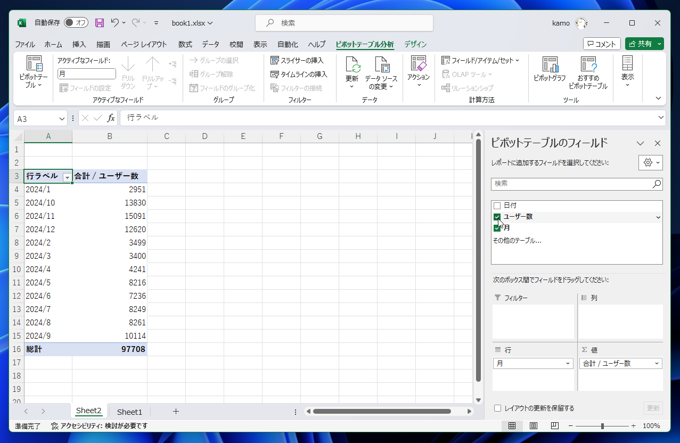
Task: Open Recommended PivotTables
Action: tap(588, 73)
